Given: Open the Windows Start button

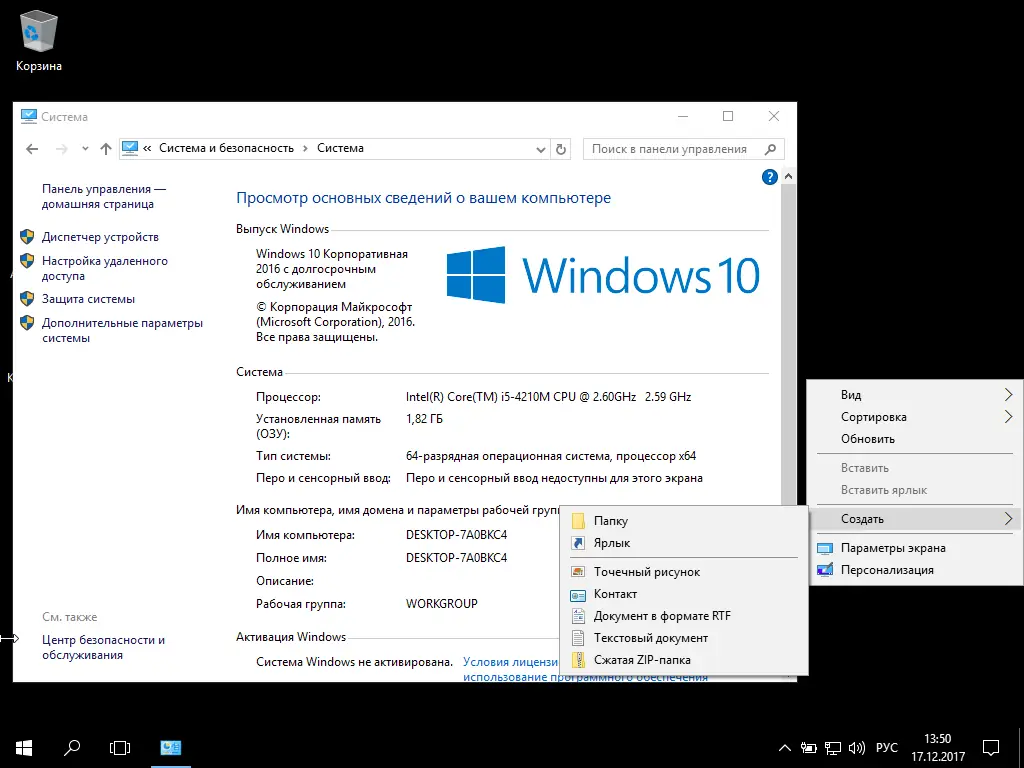Looking at the screenshot, I should [x=24, y=748].
